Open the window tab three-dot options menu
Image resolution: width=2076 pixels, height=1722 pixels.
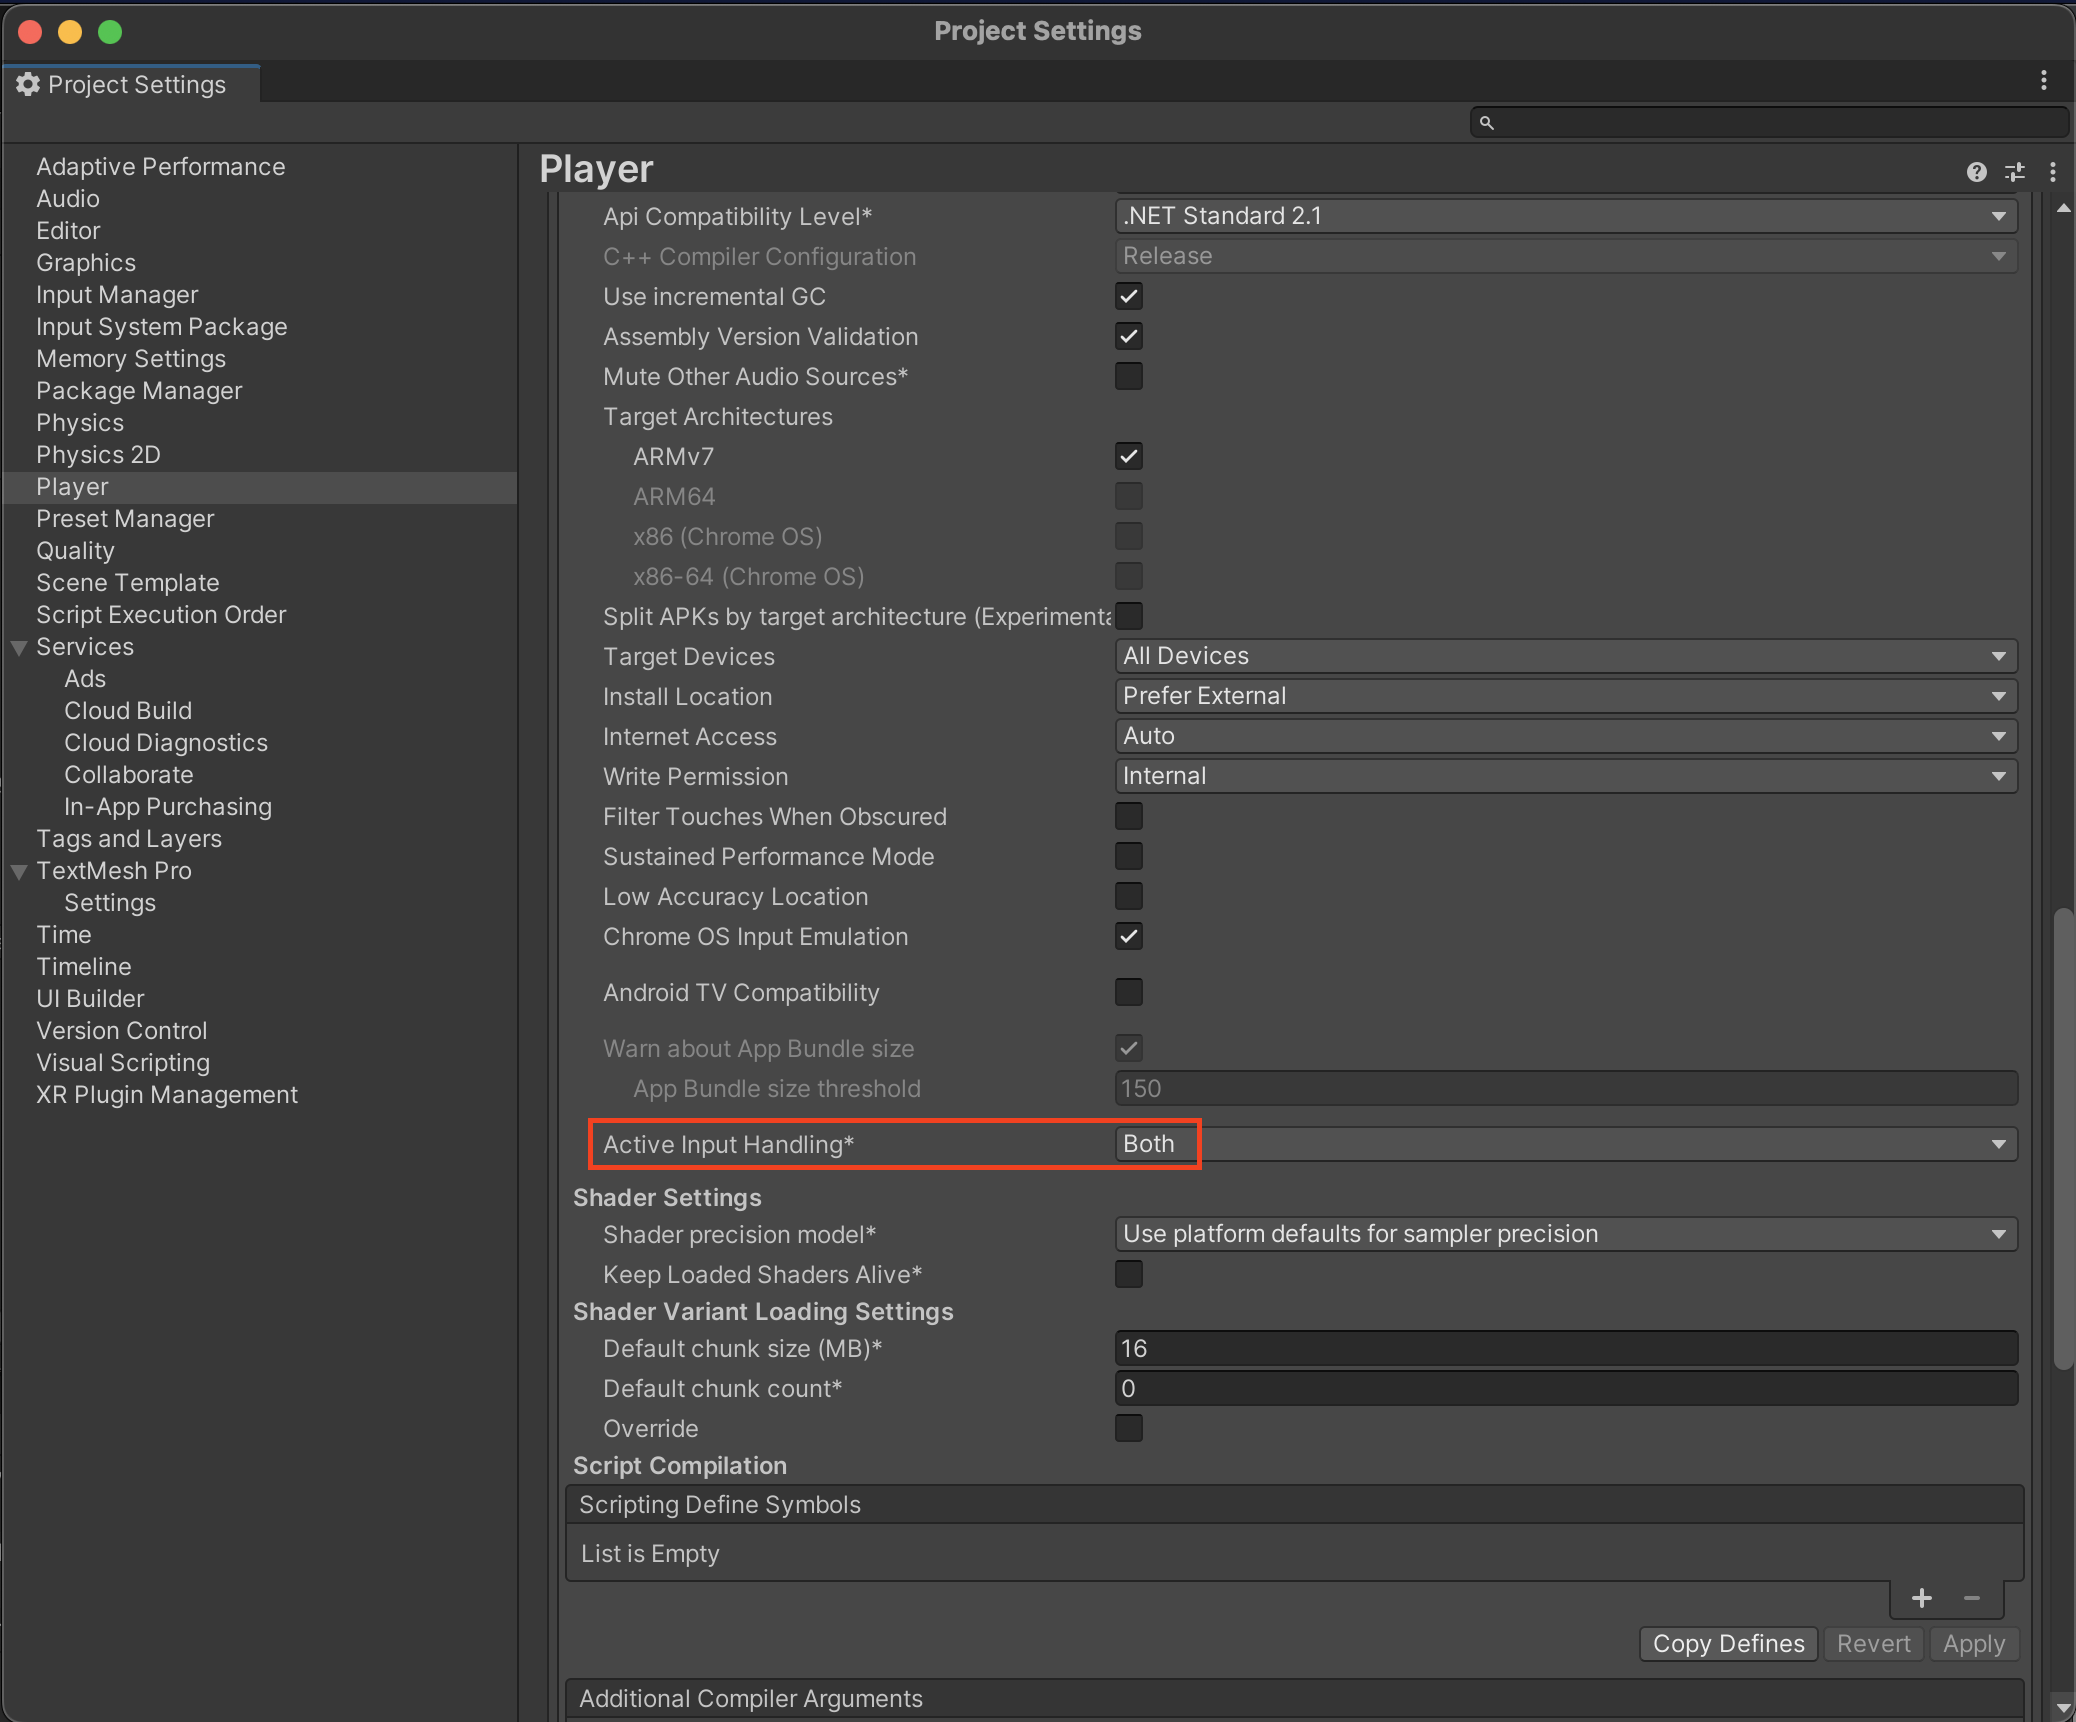pos(2044,80)
